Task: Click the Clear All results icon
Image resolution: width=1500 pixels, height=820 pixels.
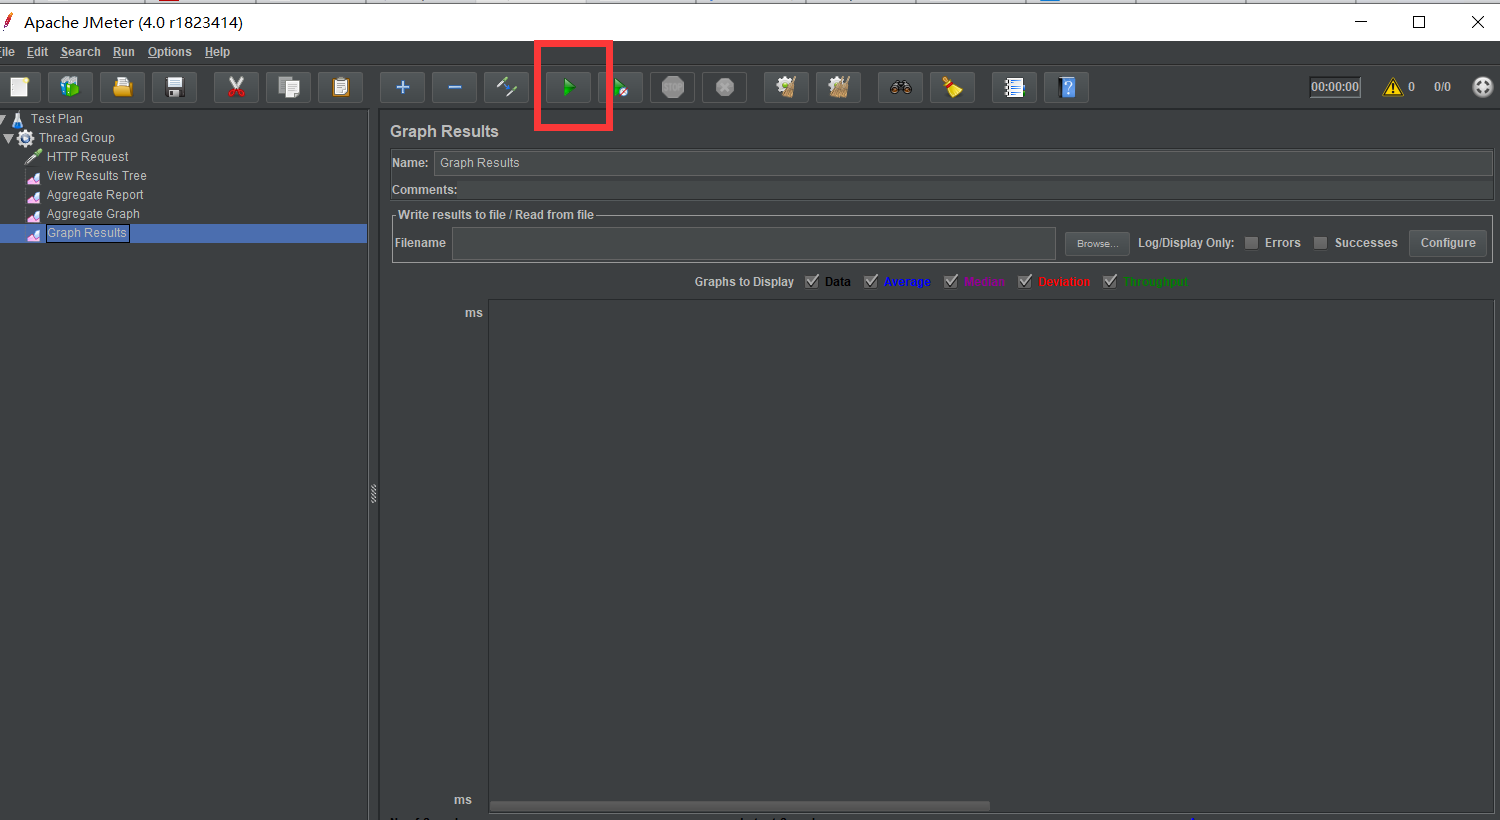Action: [838, 87]
